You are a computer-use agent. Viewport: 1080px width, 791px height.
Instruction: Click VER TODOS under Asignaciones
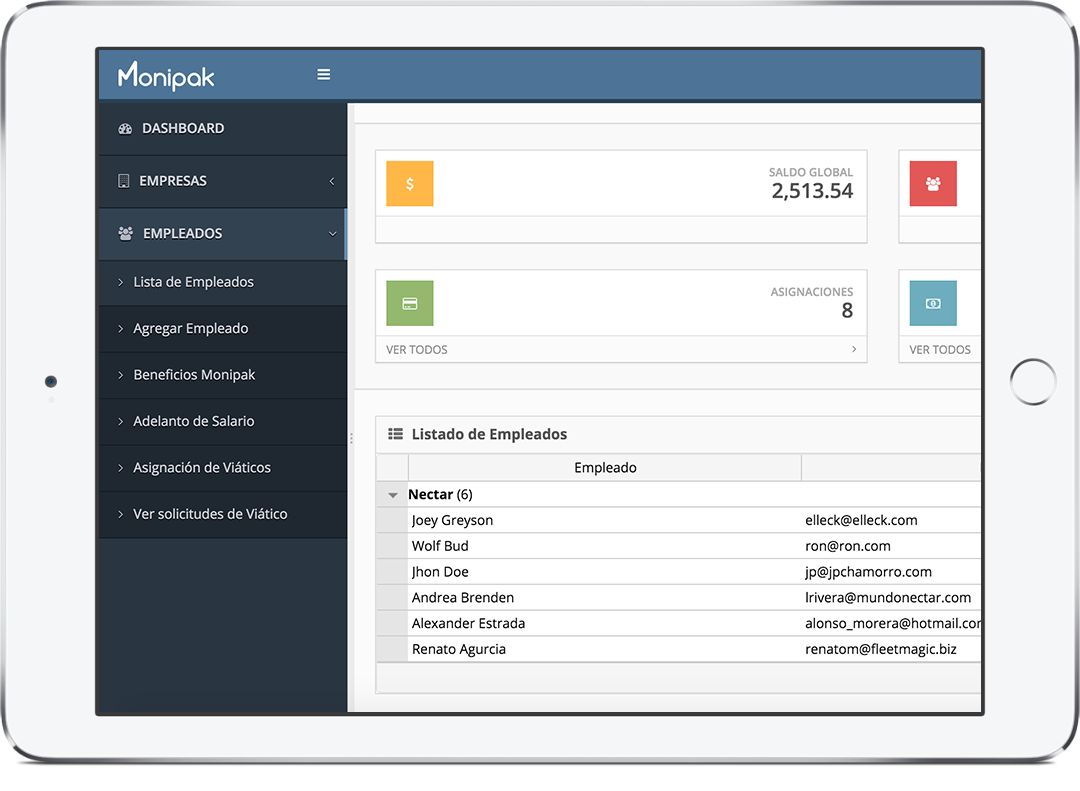(417, 350)
